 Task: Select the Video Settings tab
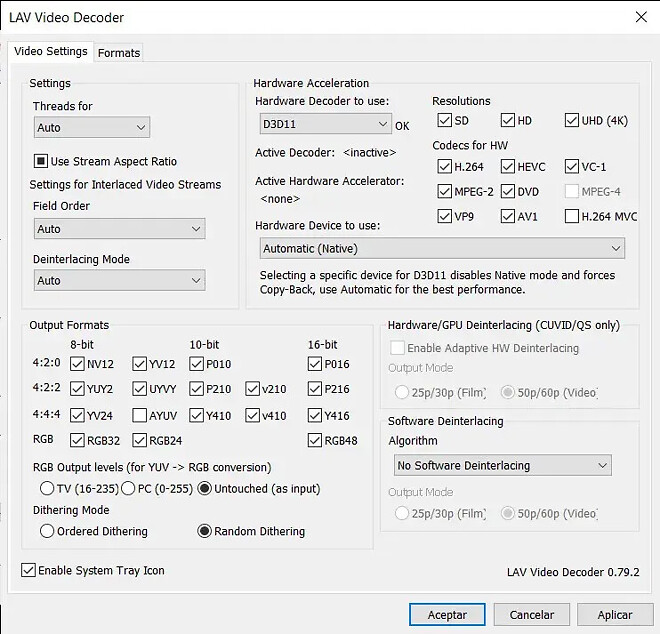[x=51, y=51]
